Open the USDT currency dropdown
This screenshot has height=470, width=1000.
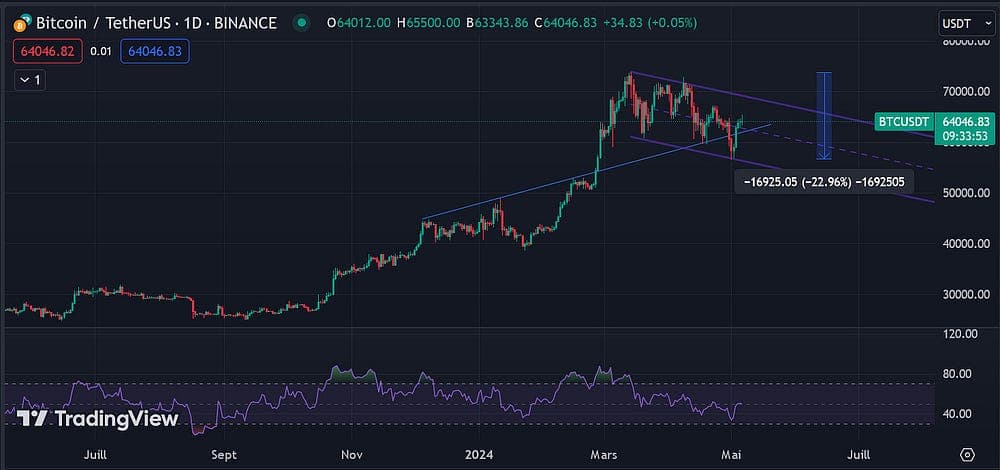(964, 24)
